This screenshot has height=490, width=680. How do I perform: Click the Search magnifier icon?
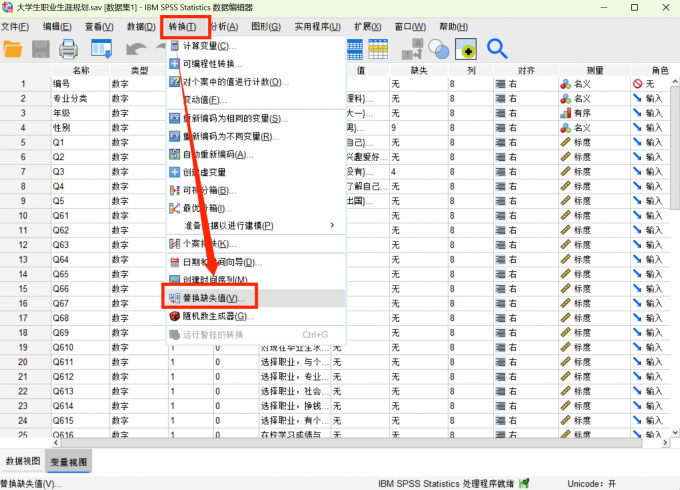pos(497,49)
